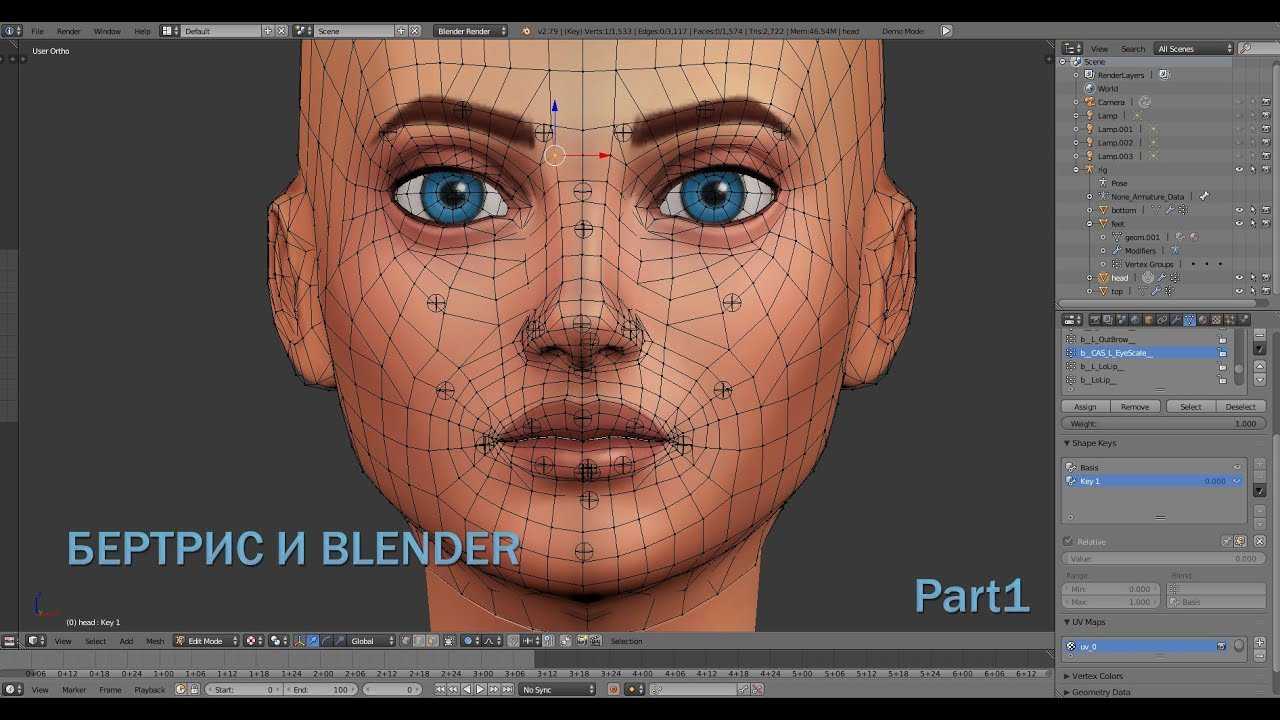The height and width of the screenshot is (720, 1280).
Task: Collapse the Shape Keys panel
Action: click(1066, 443)
